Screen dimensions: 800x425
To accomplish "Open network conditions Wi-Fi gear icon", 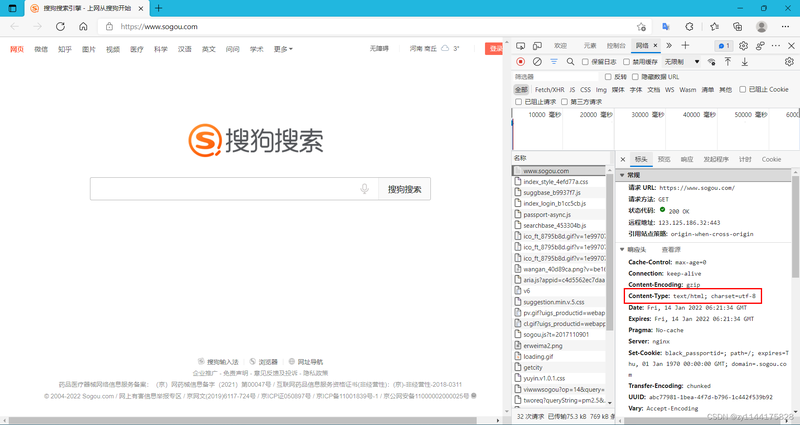I will (x=711, y=62).
